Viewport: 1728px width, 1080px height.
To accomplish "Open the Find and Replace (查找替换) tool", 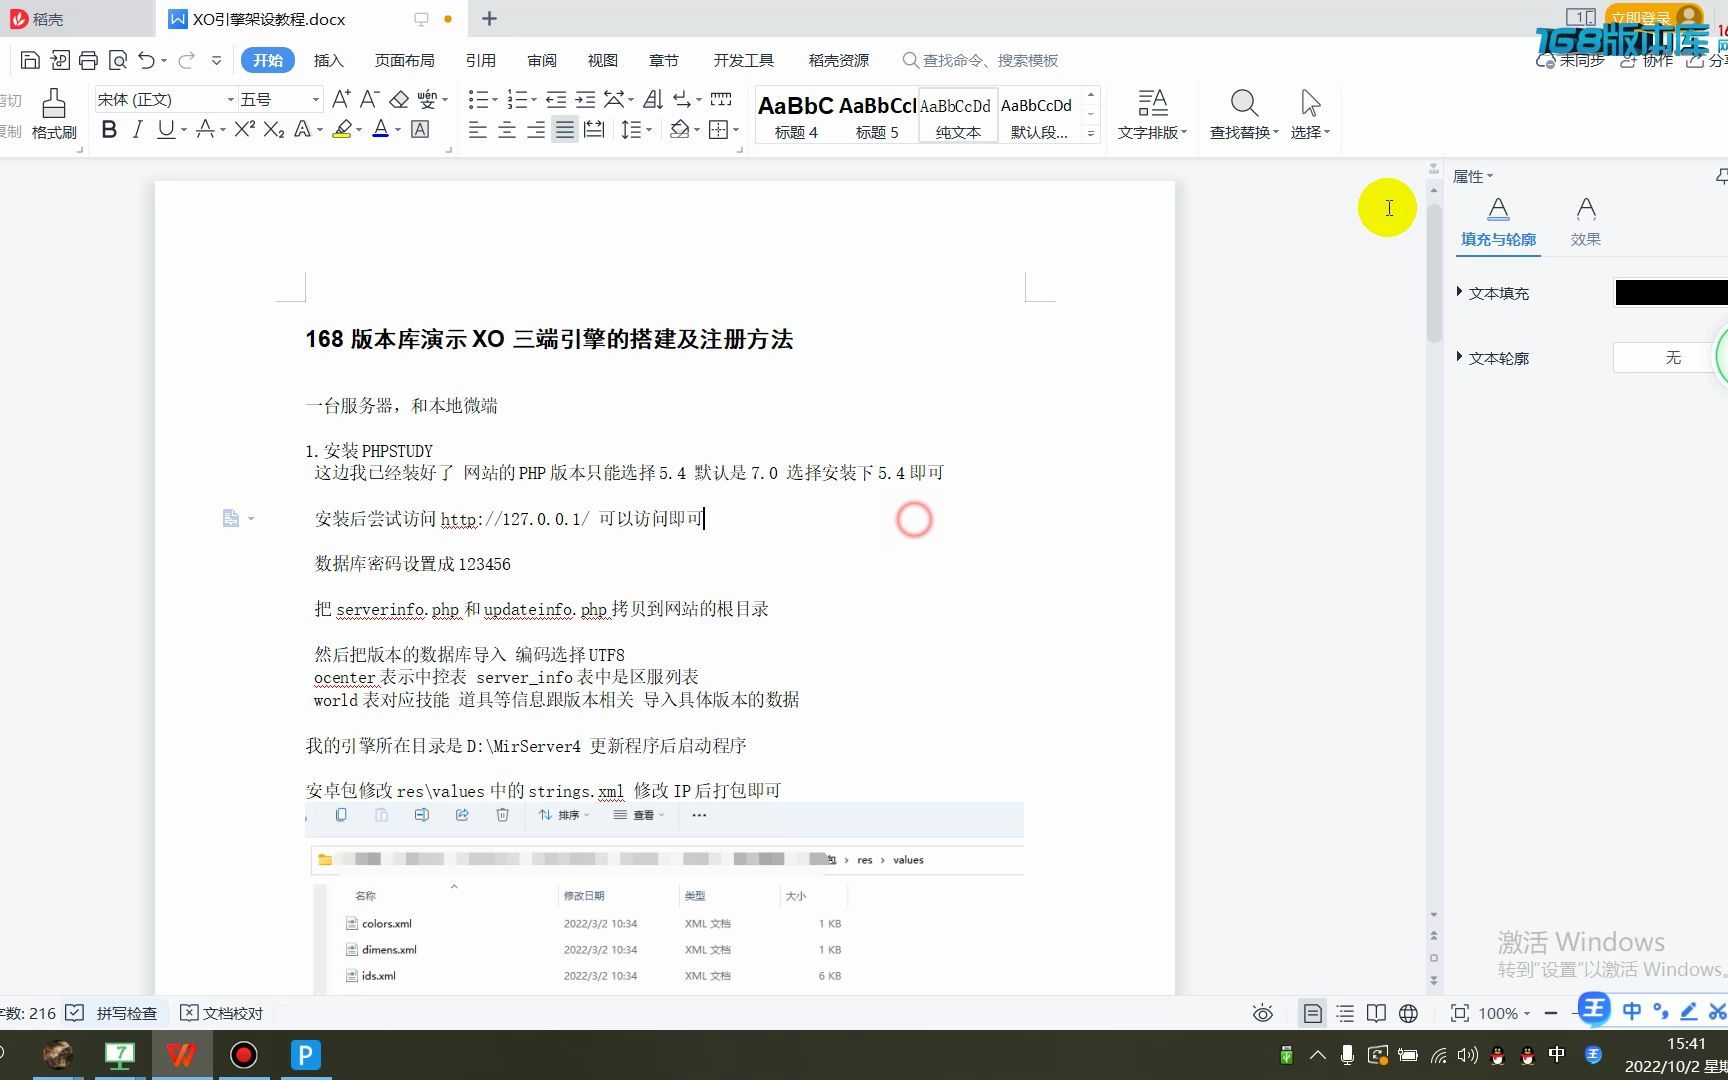I will [1244, 114].
